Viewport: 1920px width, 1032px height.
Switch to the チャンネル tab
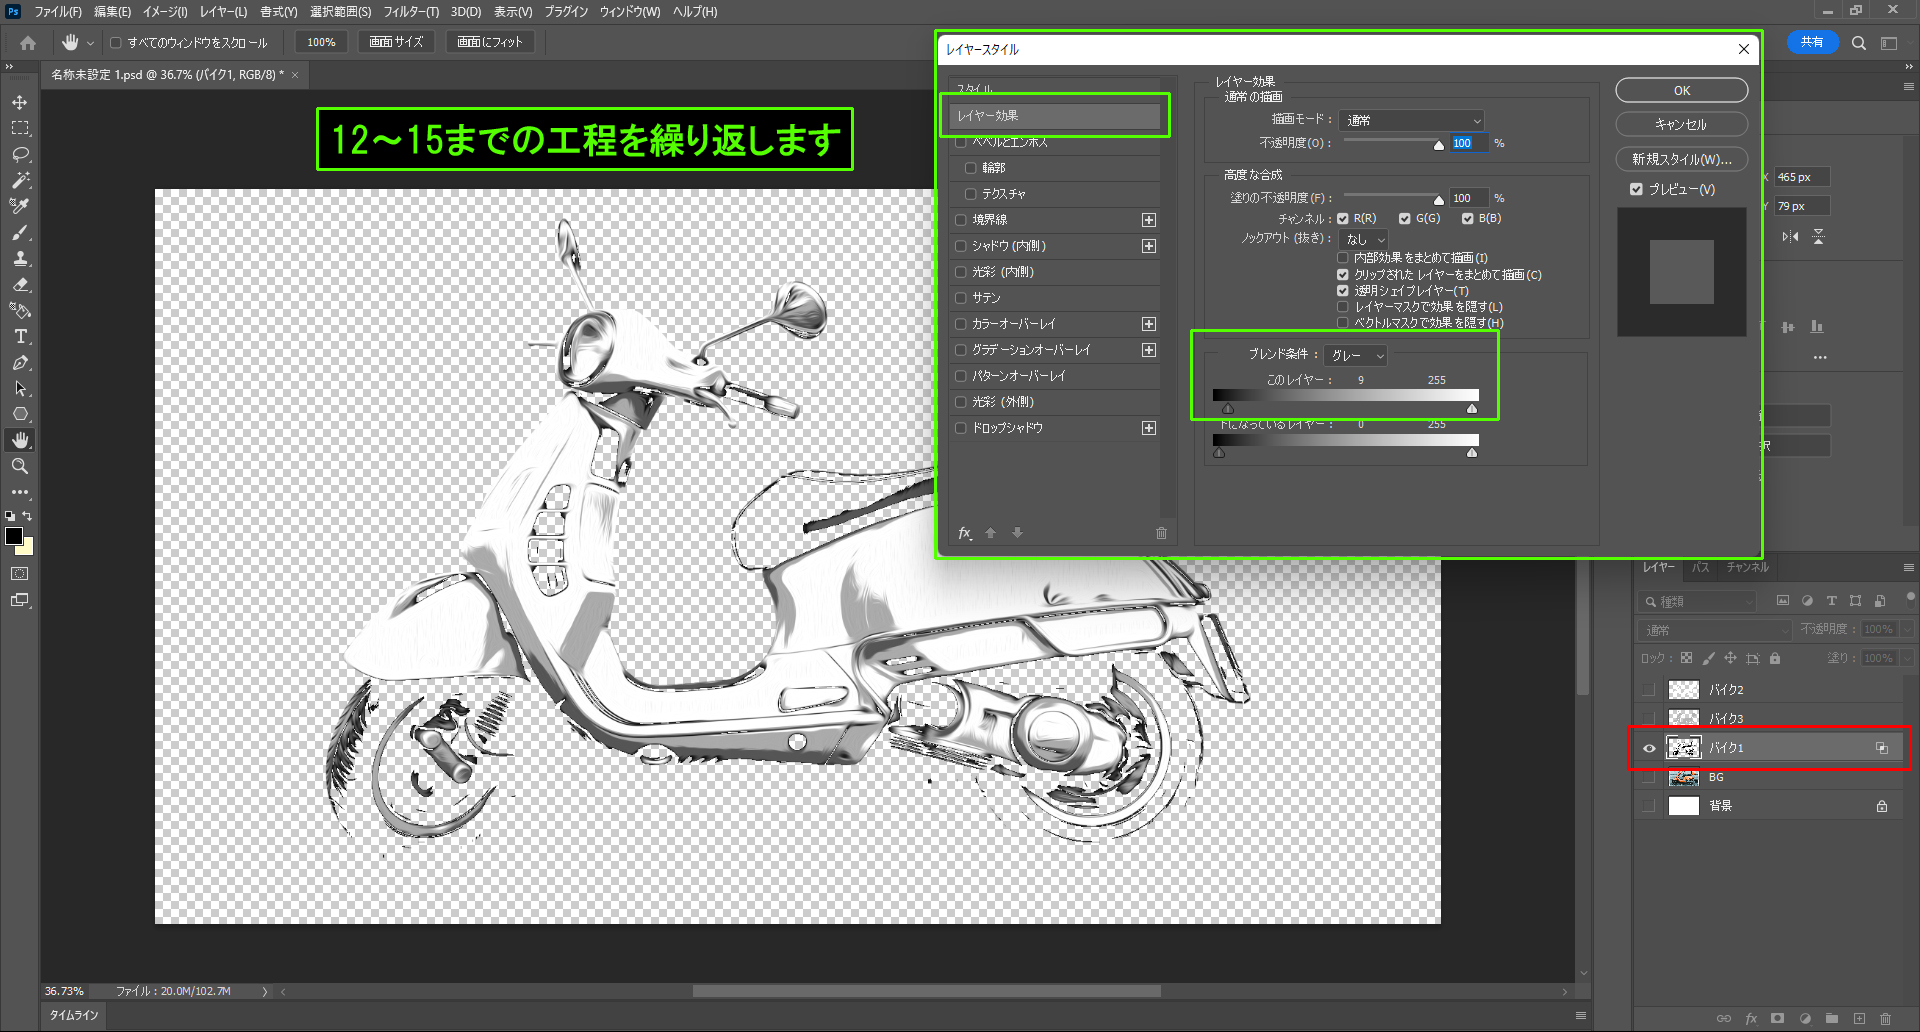click(1747, 567)
